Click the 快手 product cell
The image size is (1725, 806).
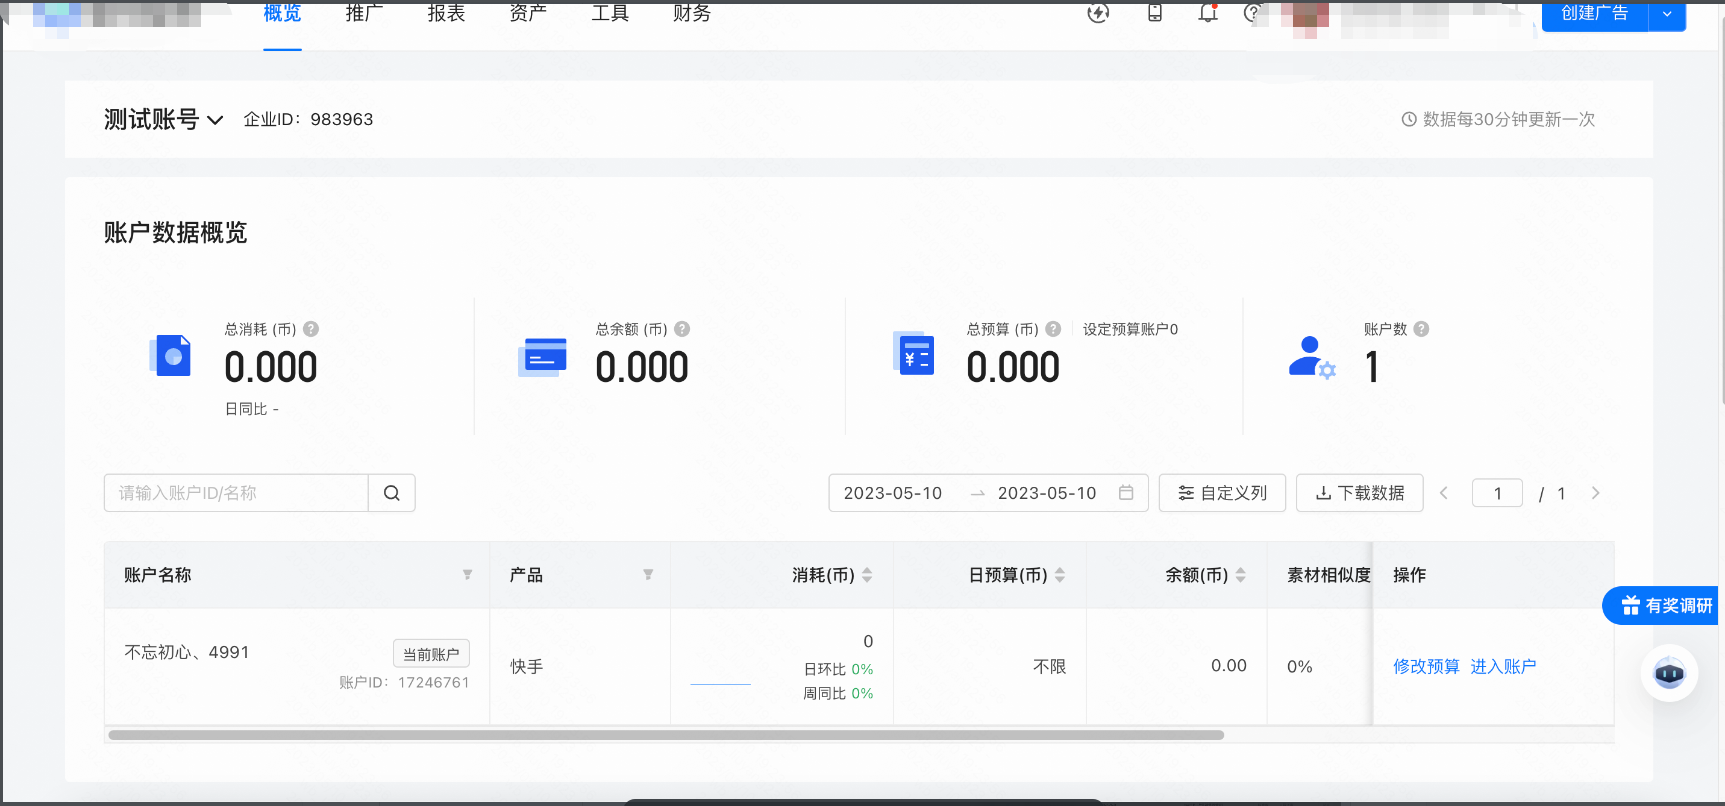coord(527,667)
